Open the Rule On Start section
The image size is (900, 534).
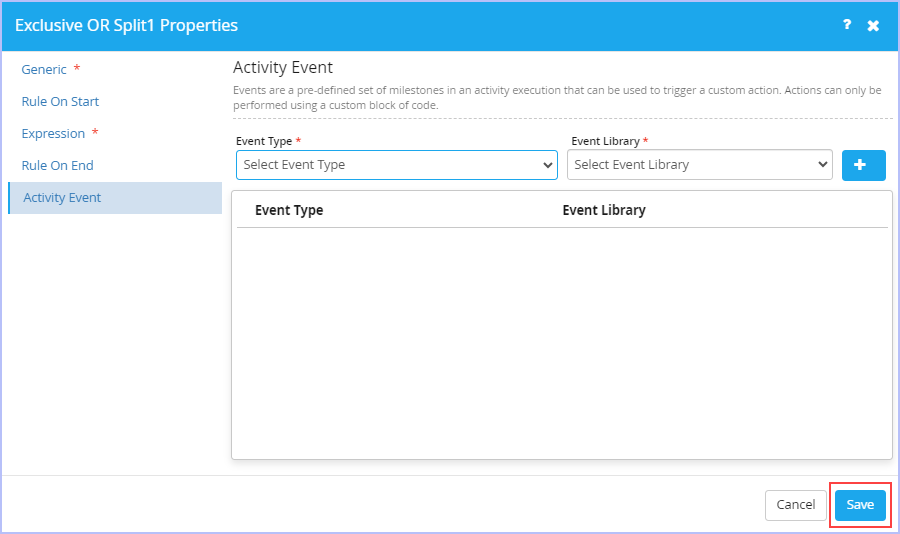tap(60, 102)
